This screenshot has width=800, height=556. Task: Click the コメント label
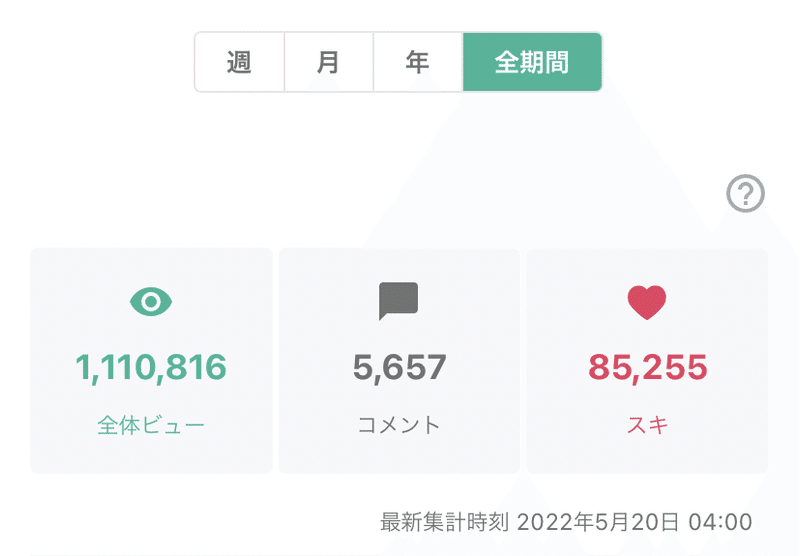pyautogui.click(x=399, y=425)
